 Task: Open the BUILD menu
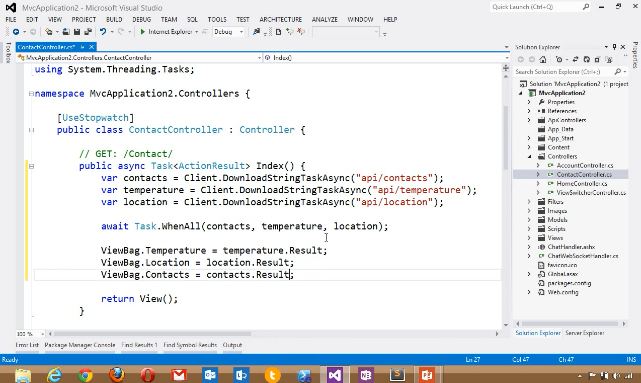(114, 19)
